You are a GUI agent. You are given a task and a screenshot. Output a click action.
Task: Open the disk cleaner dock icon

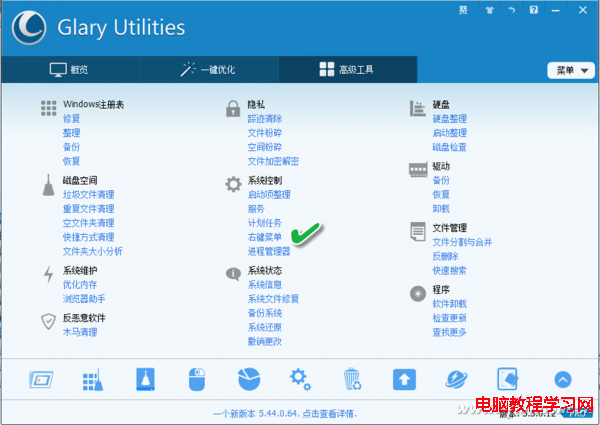pyautogui.click(x=145, y=379)
